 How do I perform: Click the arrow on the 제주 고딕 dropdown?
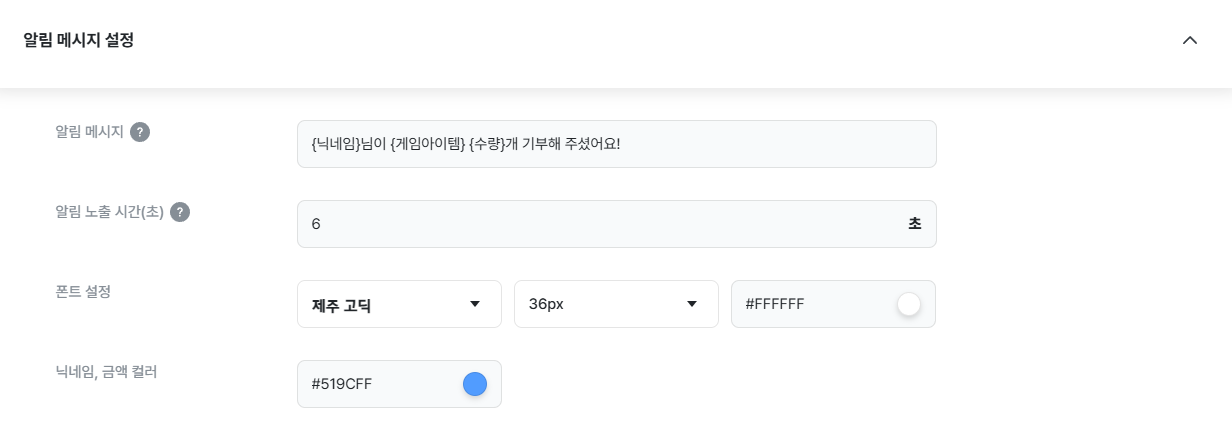[x=475, y=304]
